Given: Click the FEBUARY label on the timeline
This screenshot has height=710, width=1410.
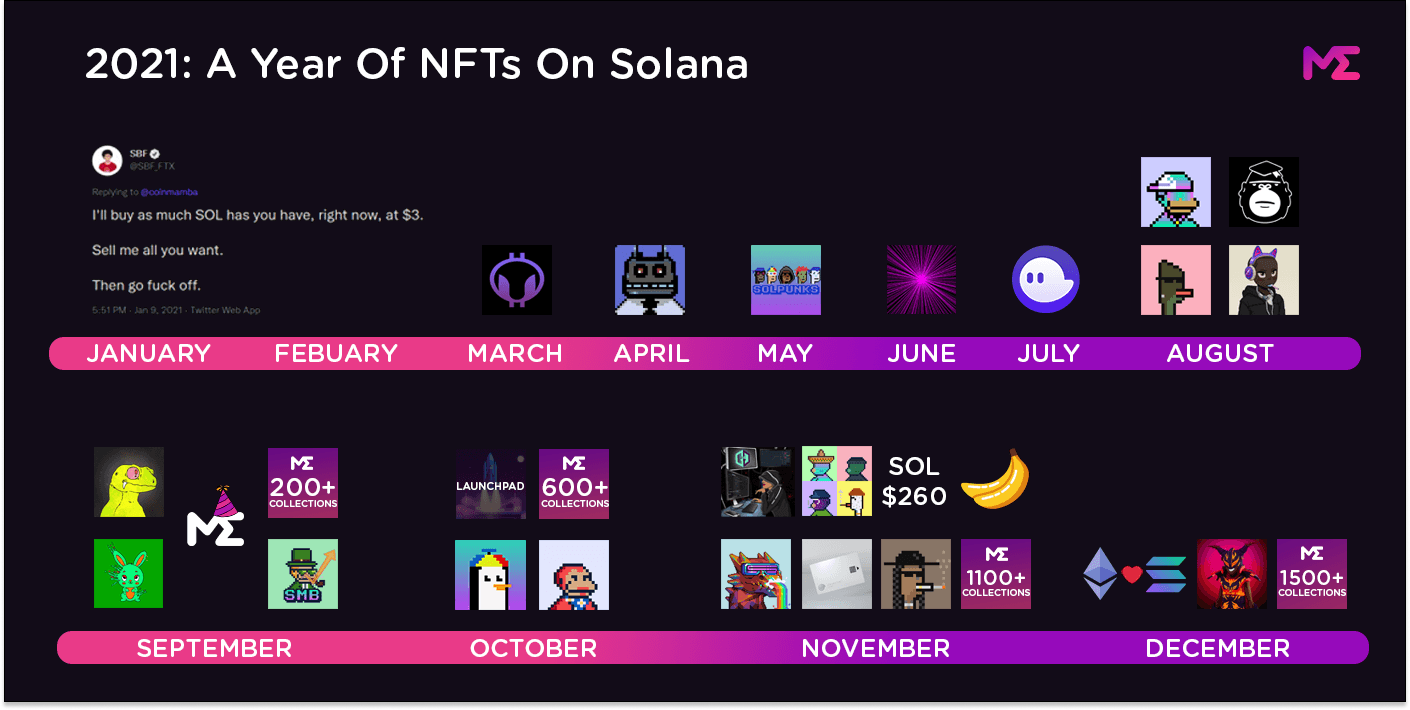Looking at the screenshot, I should (x=336, y=353).
